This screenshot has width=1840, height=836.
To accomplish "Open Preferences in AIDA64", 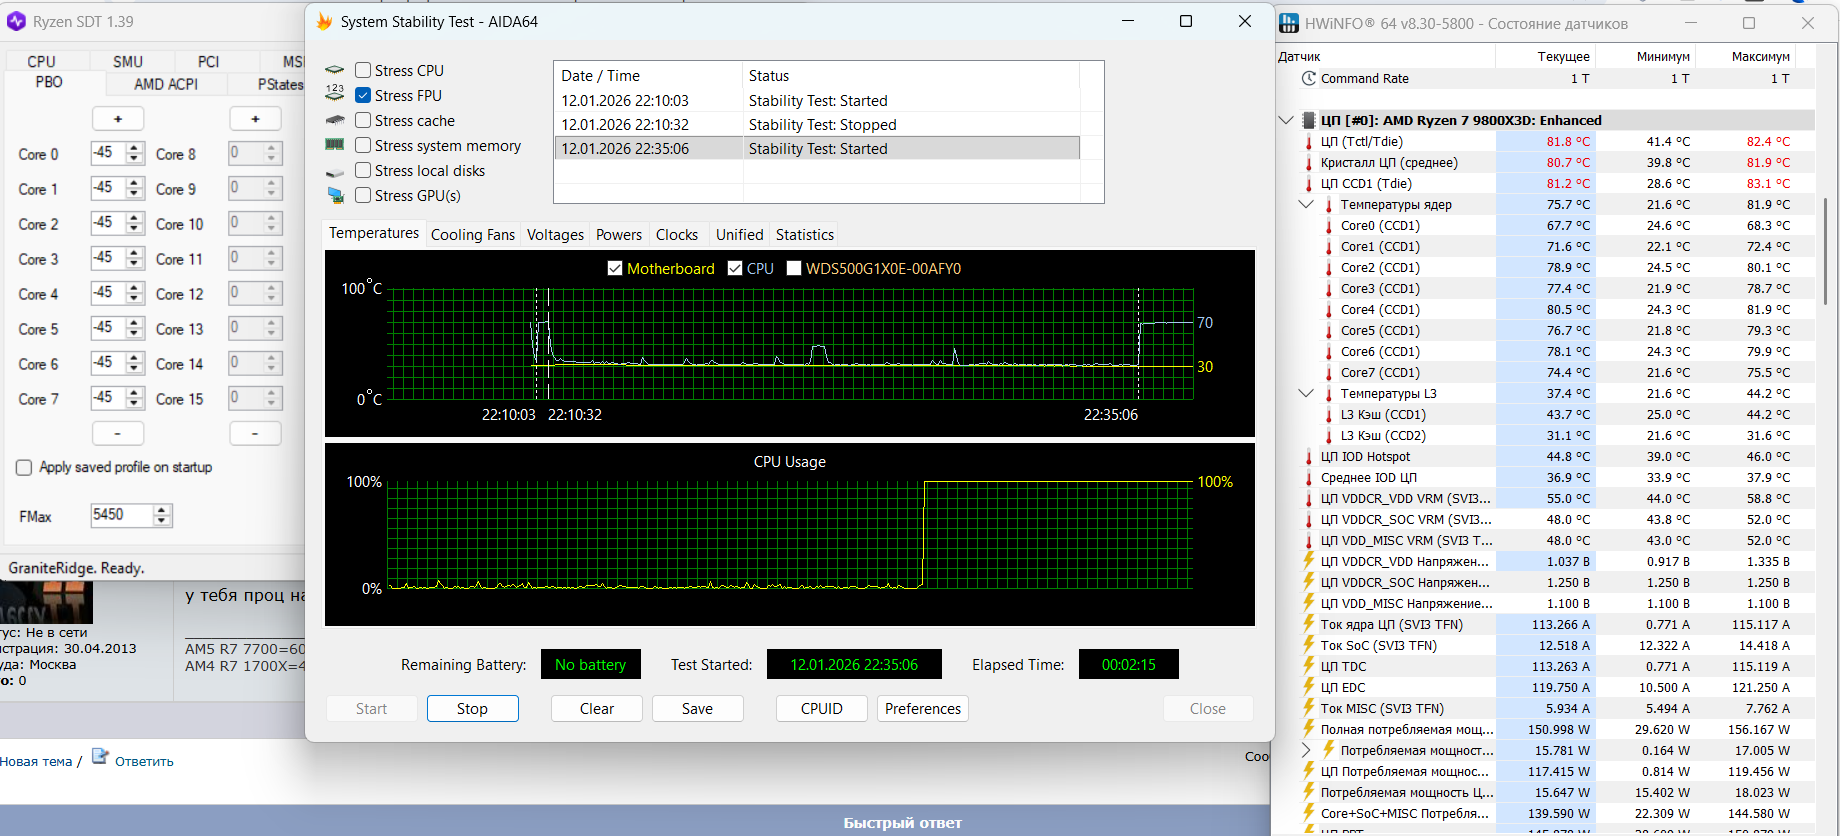I will 923,708.
